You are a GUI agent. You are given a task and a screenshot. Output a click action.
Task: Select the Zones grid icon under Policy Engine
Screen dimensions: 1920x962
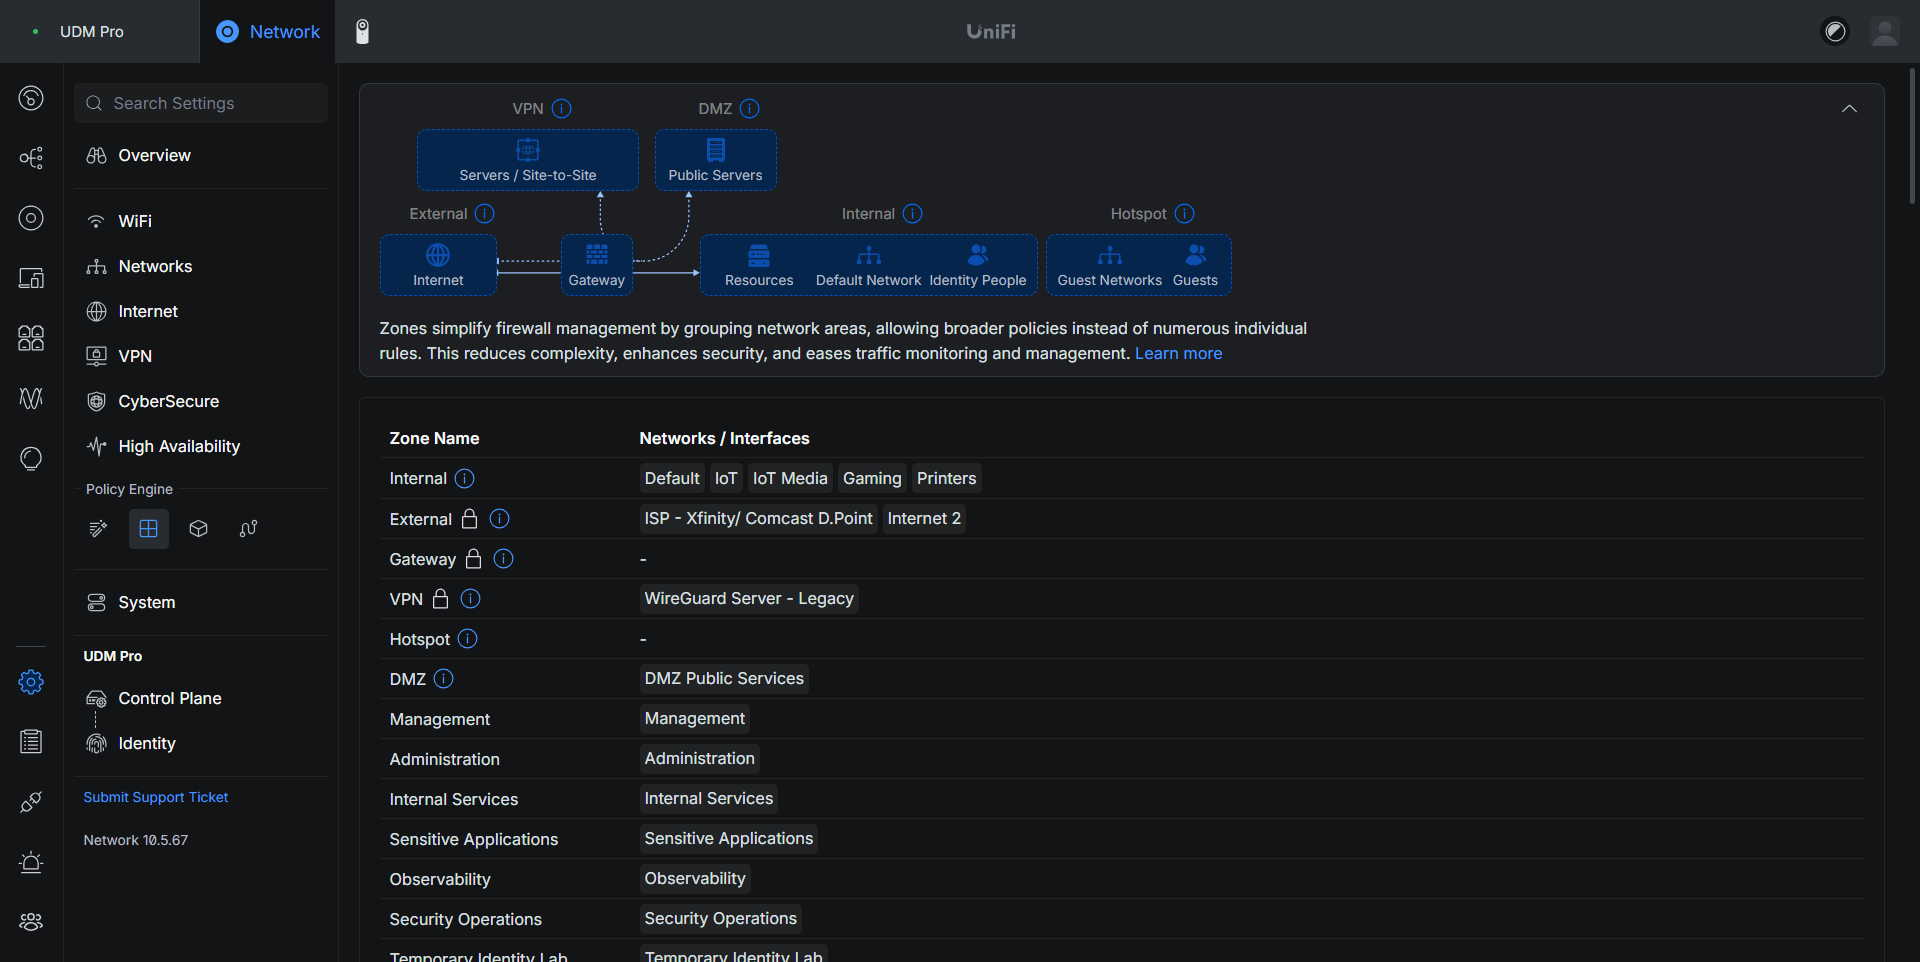tap(149, 529)
